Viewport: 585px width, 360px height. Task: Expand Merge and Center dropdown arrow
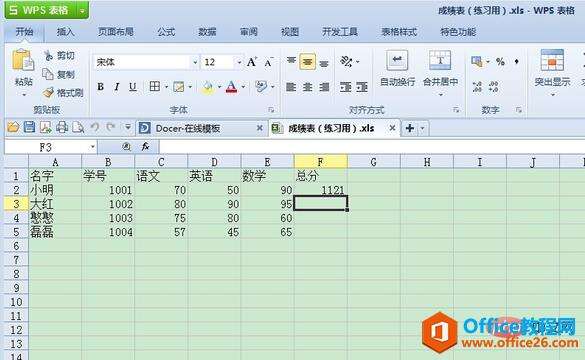[x=441, y=95]
